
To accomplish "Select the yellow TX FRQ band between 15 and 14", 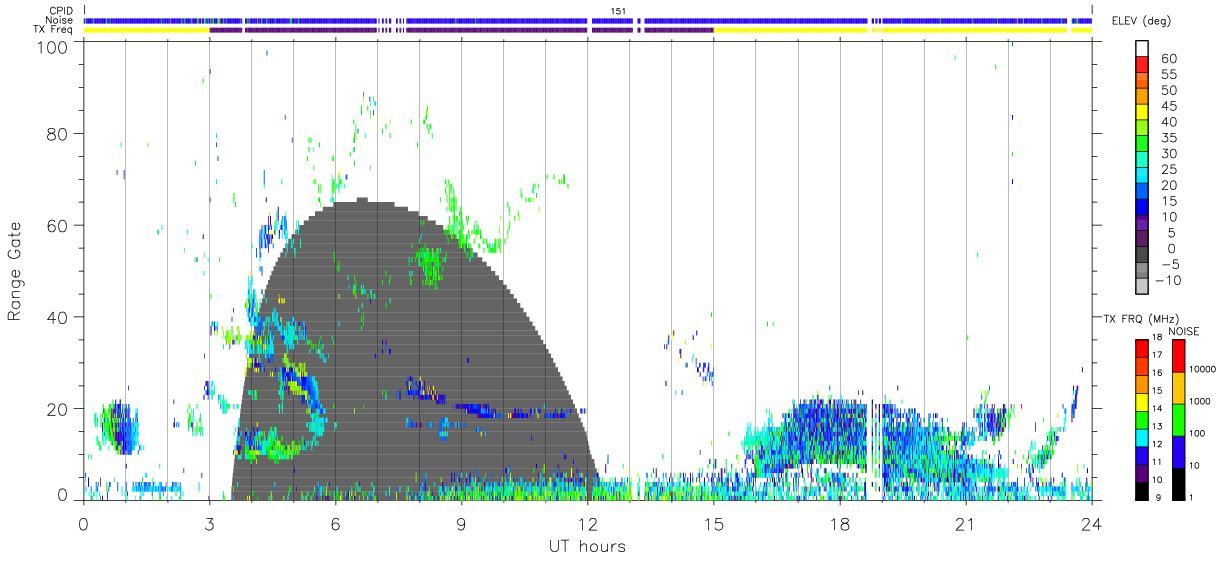I will (x=1142, y=401).
